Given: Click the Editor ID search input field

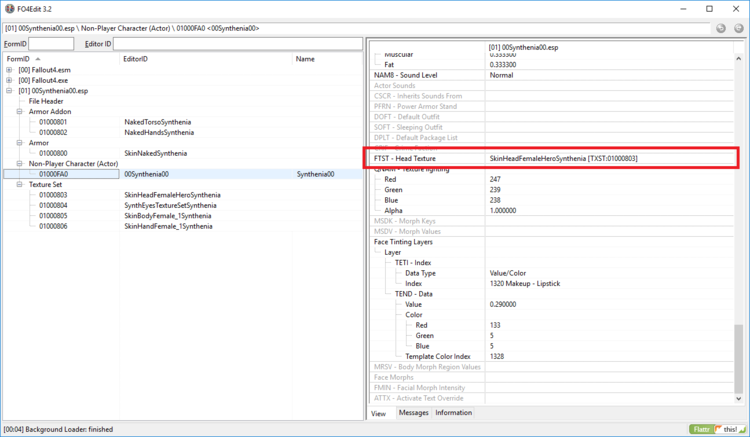Looking at the screenshot, I should (238, 44).
